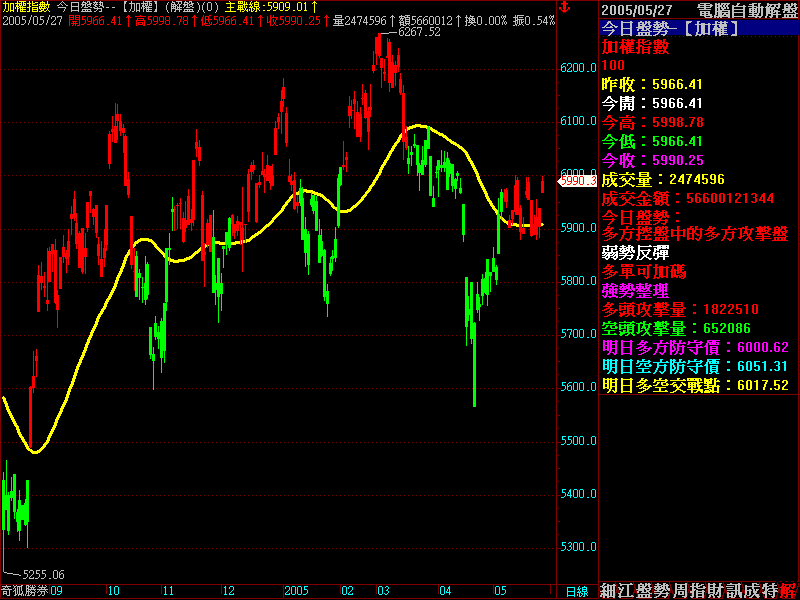Click the 6267.52 high price label
This screenshot has width=800, height=600.
(x=419, y=32)
